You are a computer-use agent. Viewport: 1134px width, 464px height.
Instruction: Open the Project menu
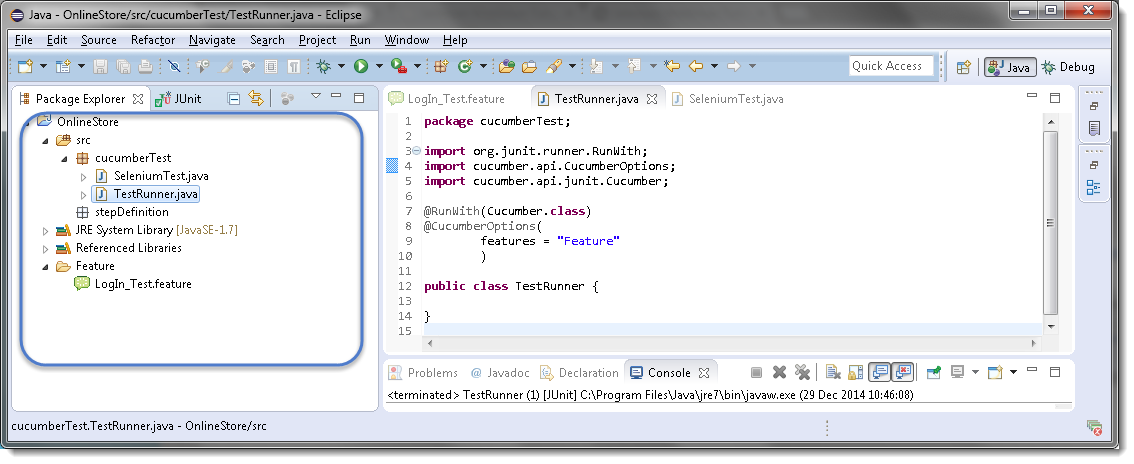tap(317, 40)
